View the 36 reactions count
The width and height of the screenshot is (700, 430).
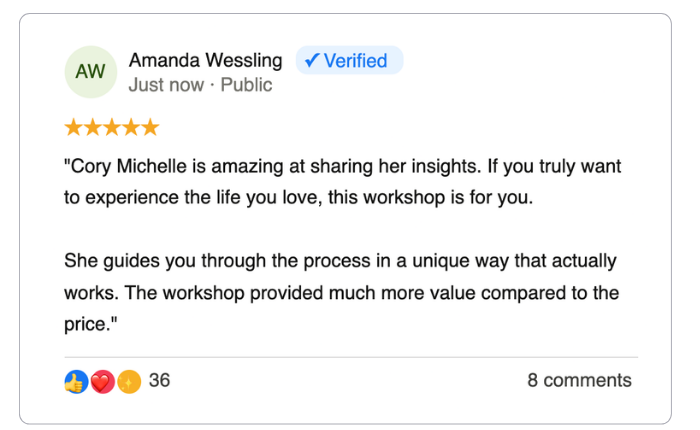(159, 380)
